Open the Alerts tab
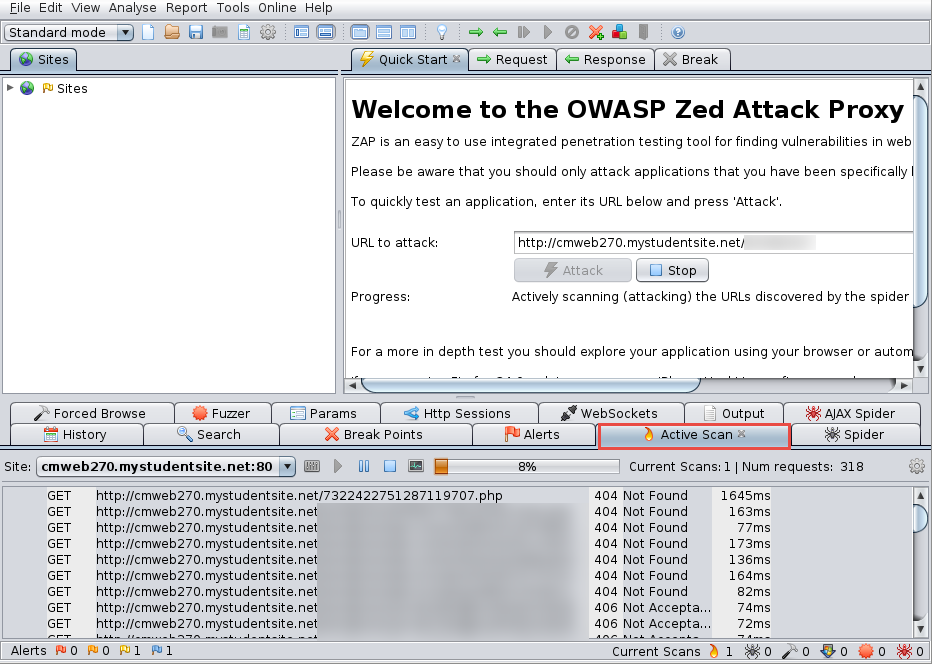This screenshot has width=932, height=664. (x=534, y=435)
